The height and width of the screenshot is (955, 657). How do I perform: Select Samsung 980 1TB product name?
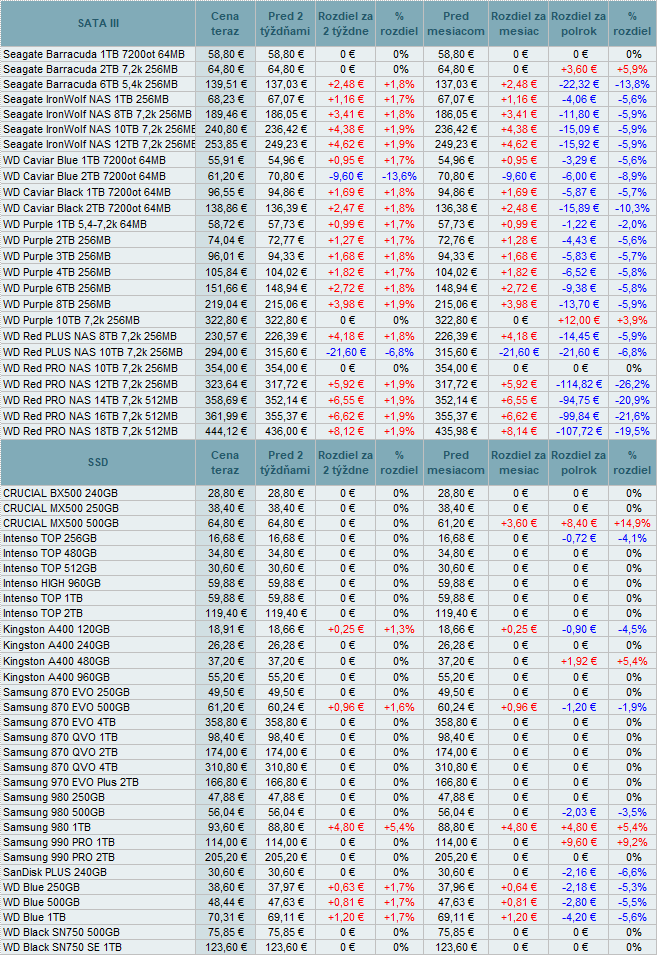[47, 827]
